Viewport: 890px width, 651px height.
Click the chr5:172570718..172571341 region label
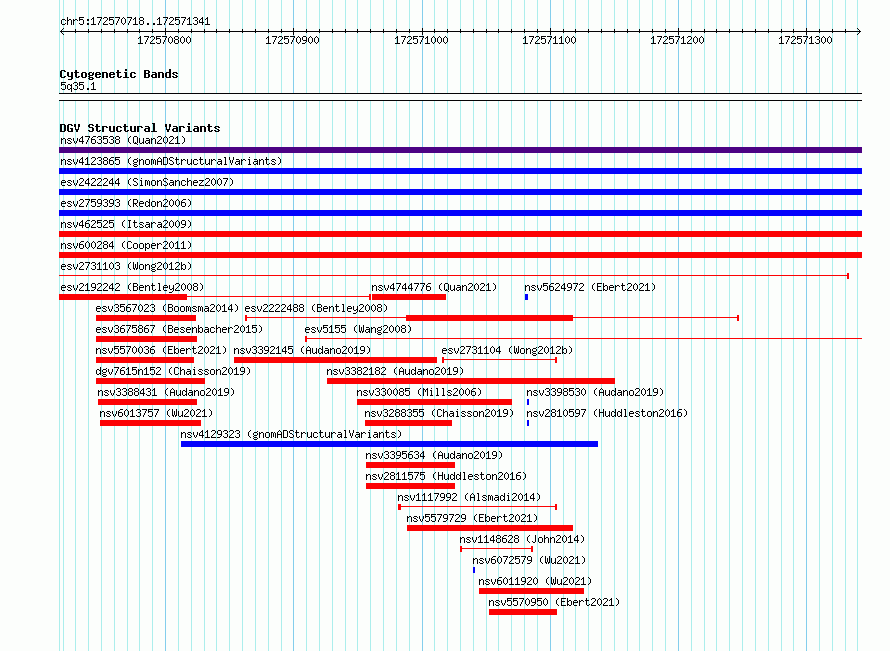(x=135, y=22)
